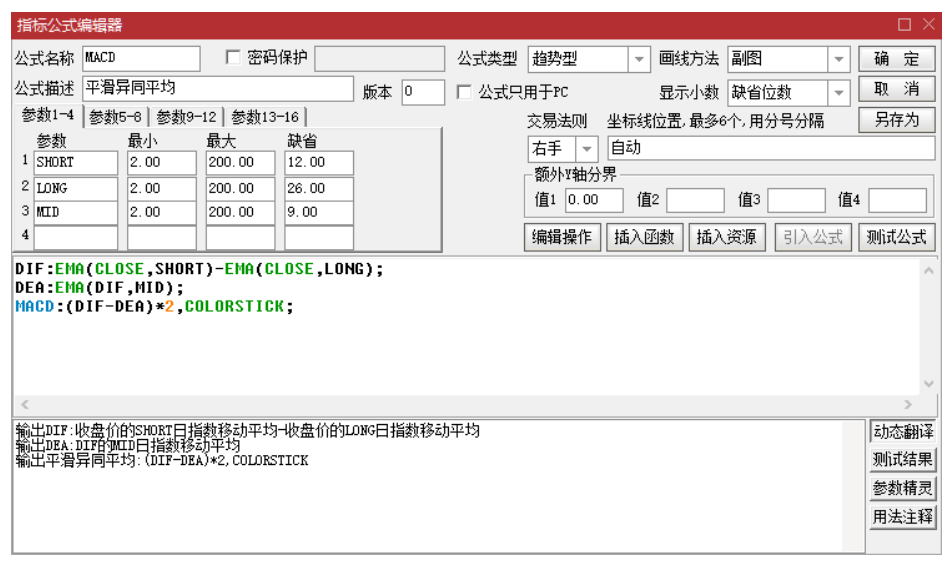Click the 取消 cancel button
The height and width of the screenshot is (563, 948).
coord(896,90)
